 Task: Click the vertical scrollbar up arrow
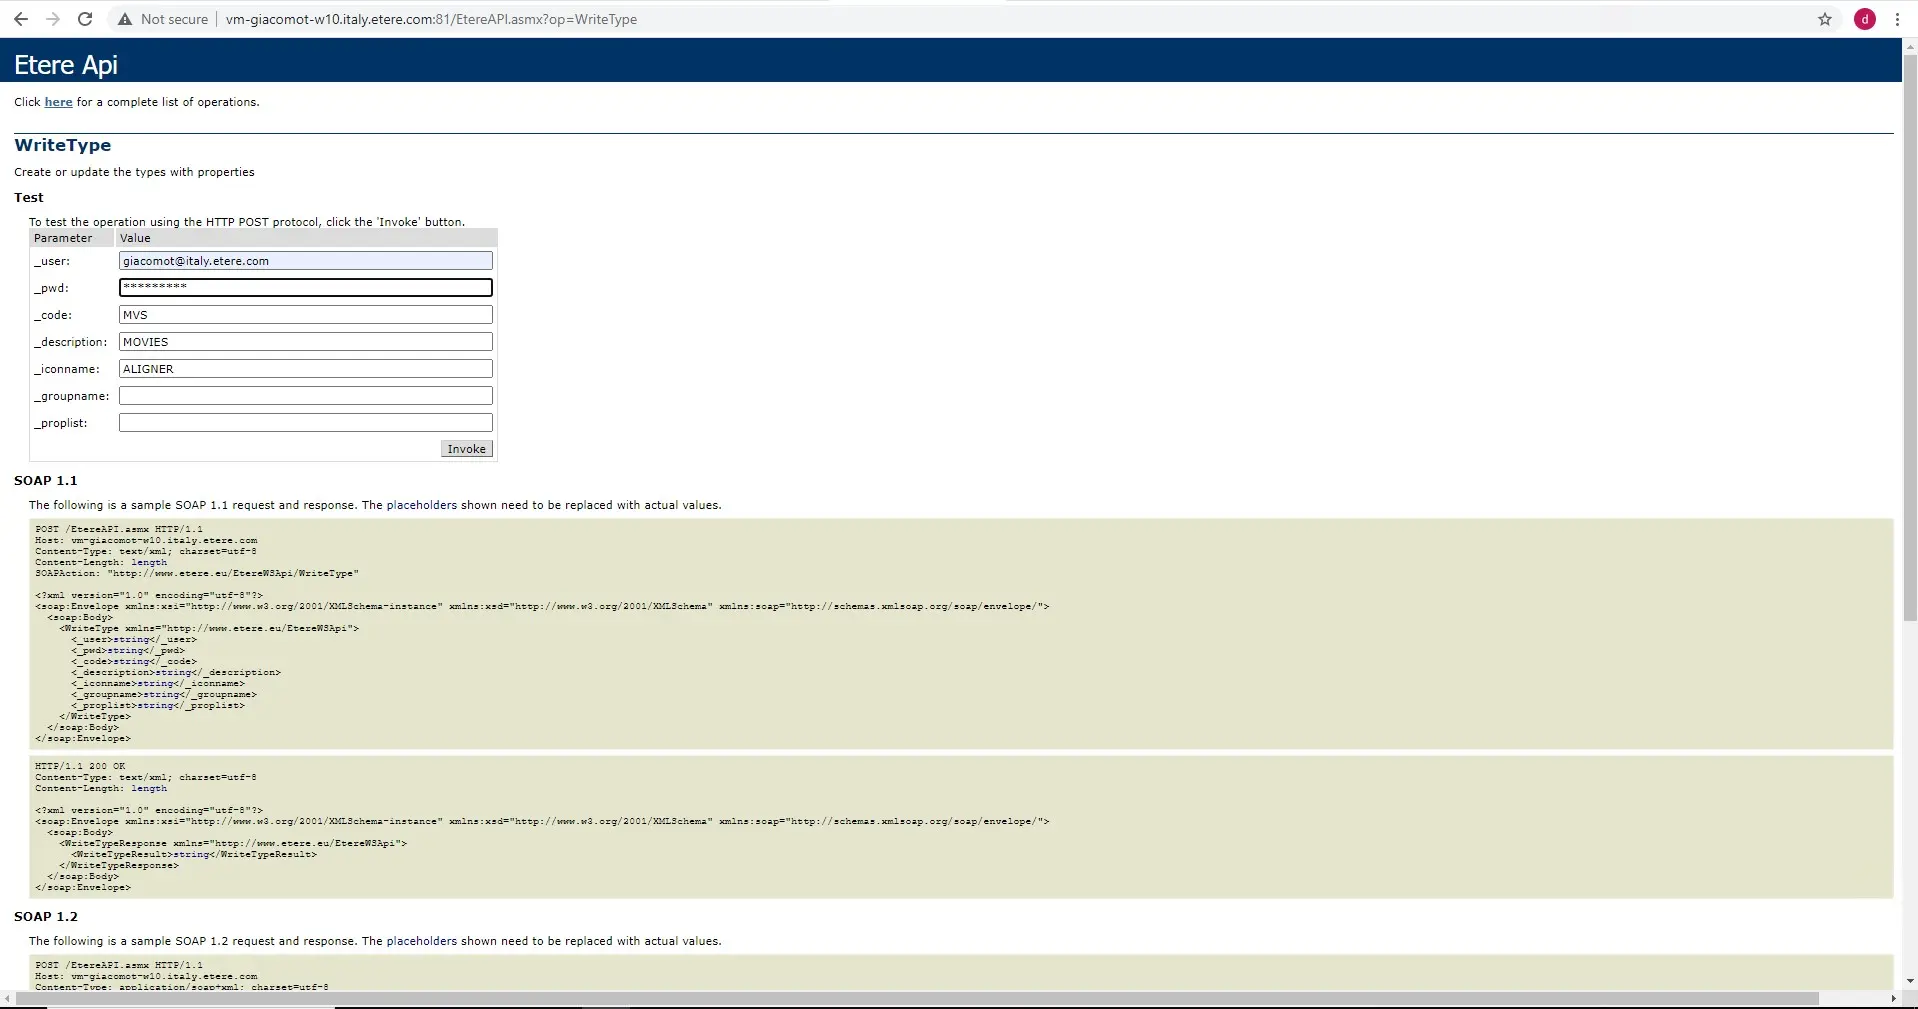click(x=1910, y=46)
